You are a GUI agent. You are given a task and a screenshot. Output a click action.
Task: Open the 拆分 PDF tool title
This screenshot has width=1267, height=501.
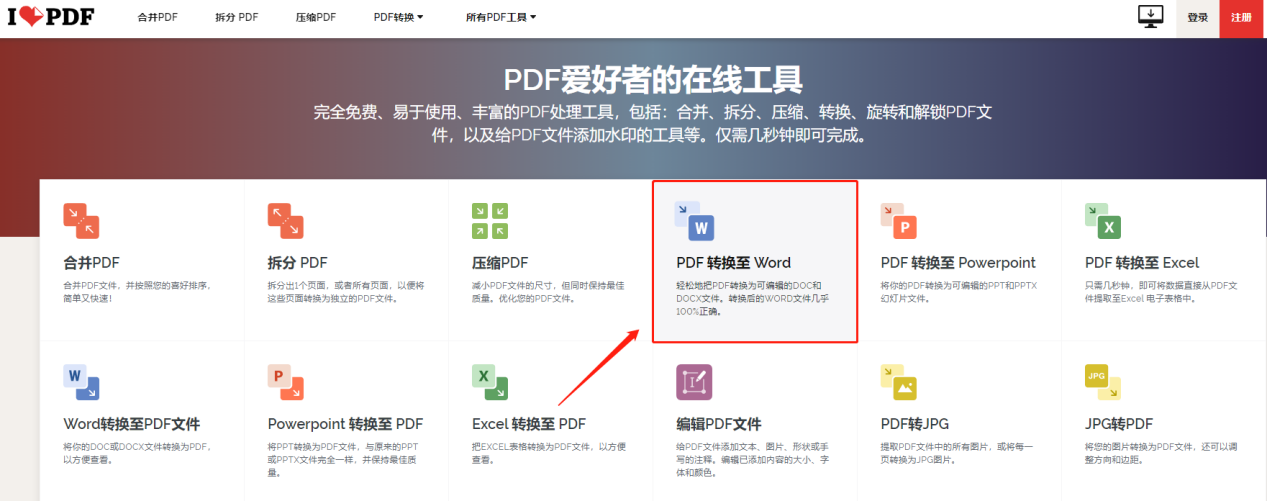(297, 263)
